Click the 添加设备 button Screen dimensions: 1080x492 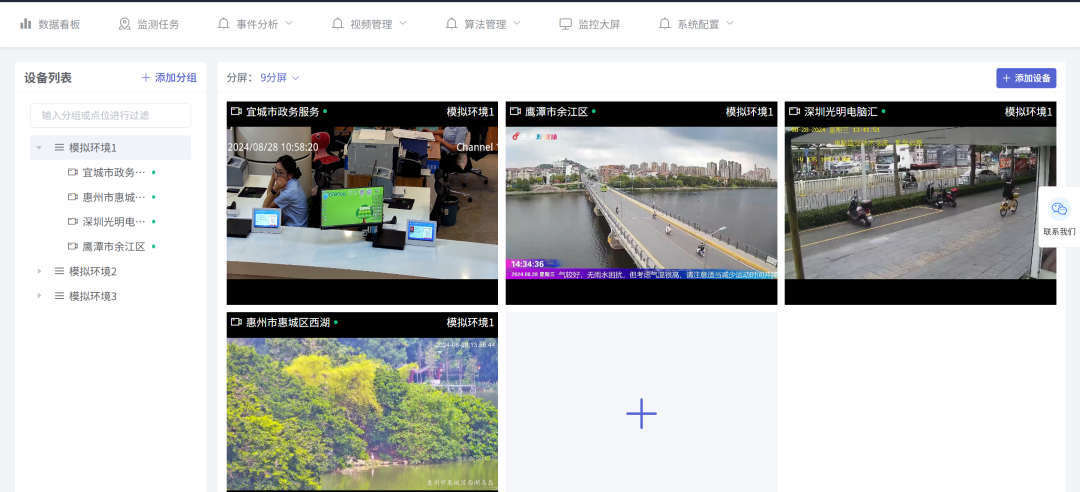pos(1026,78)
